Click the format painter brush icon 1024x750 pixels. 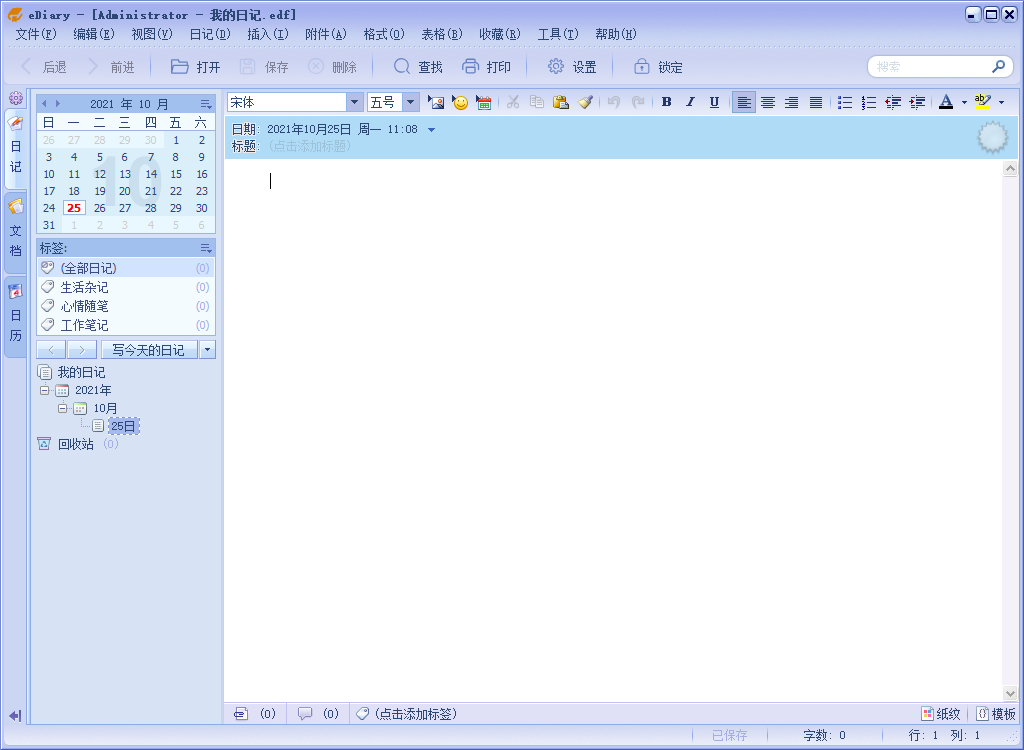(586, 102)
